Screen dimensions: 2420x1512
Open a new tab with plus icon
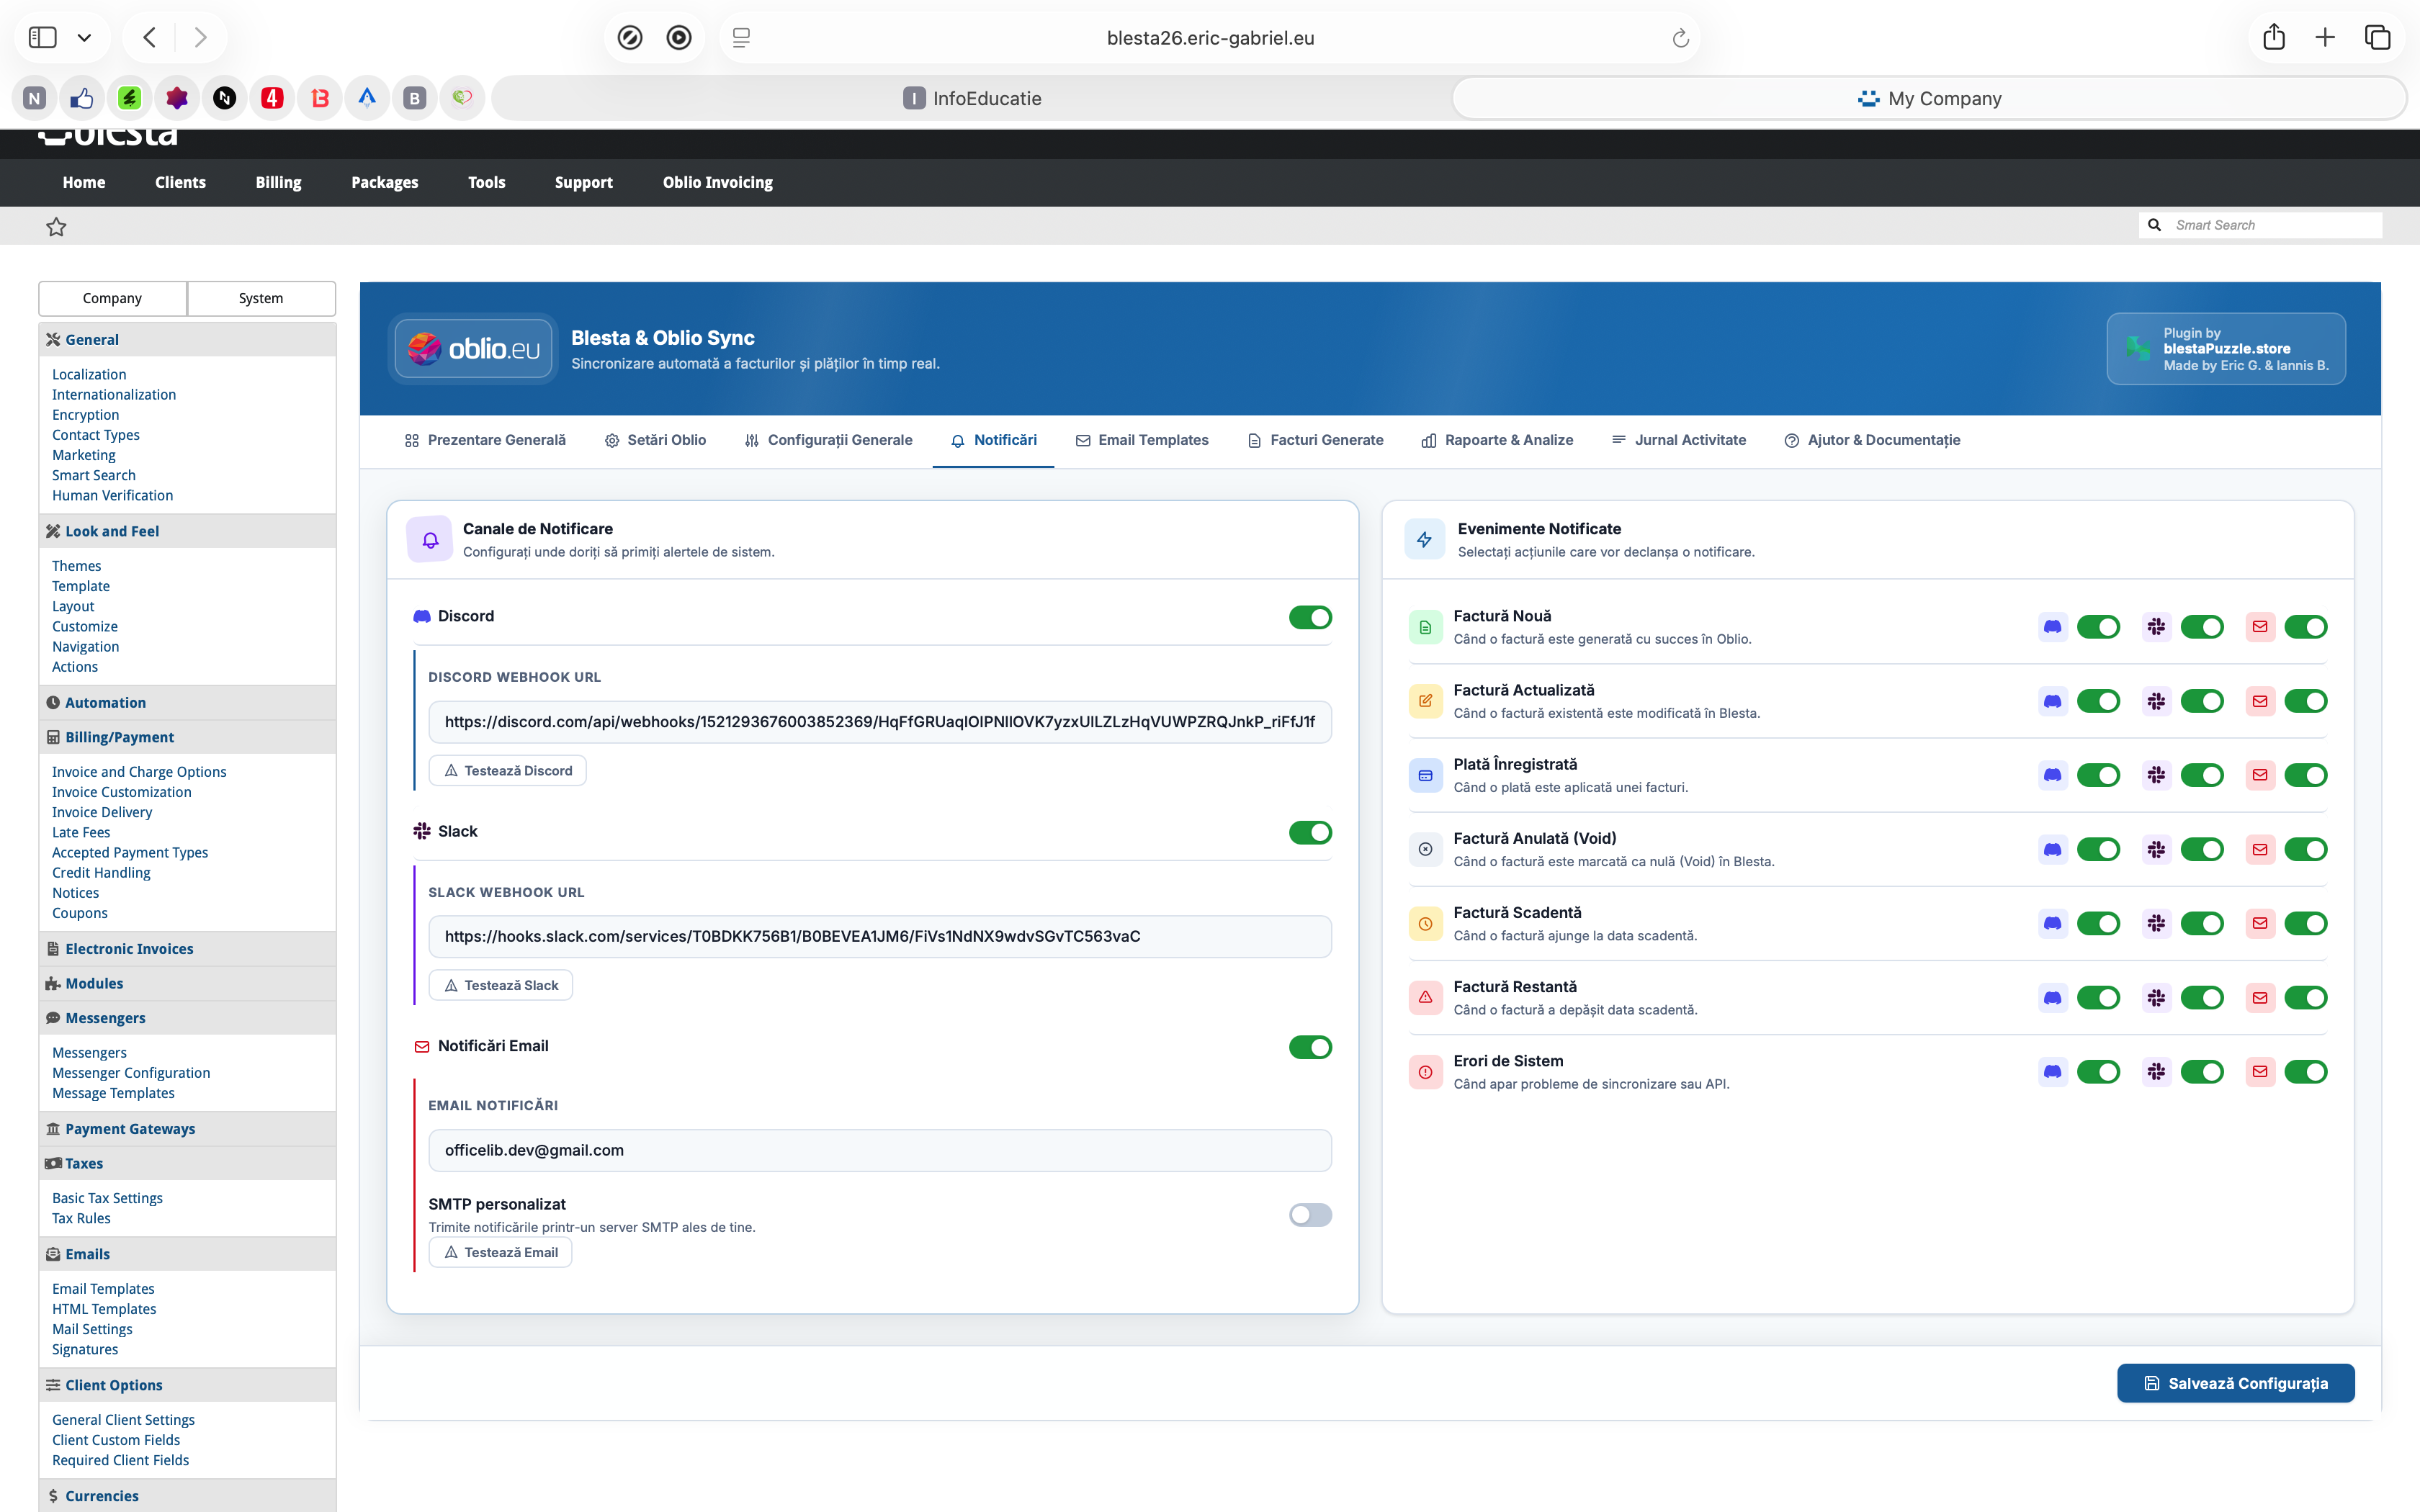(x=2325, y=38)
